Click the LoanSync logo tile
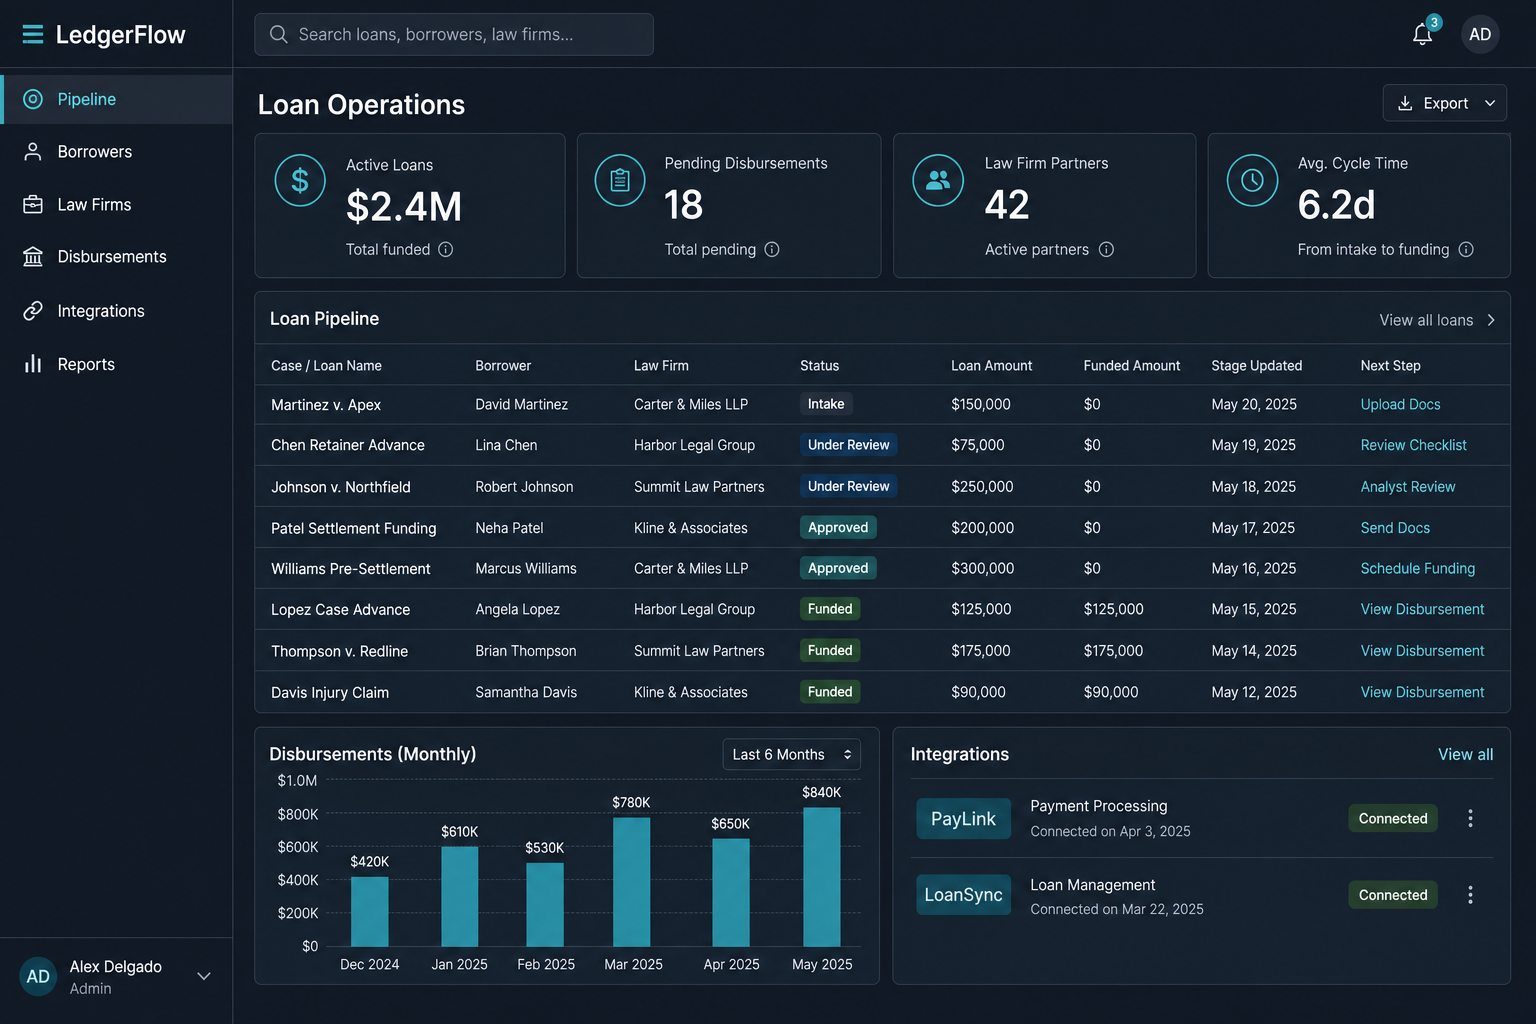The width and height of the screenshot is (1536, 1024). point(963,895)
